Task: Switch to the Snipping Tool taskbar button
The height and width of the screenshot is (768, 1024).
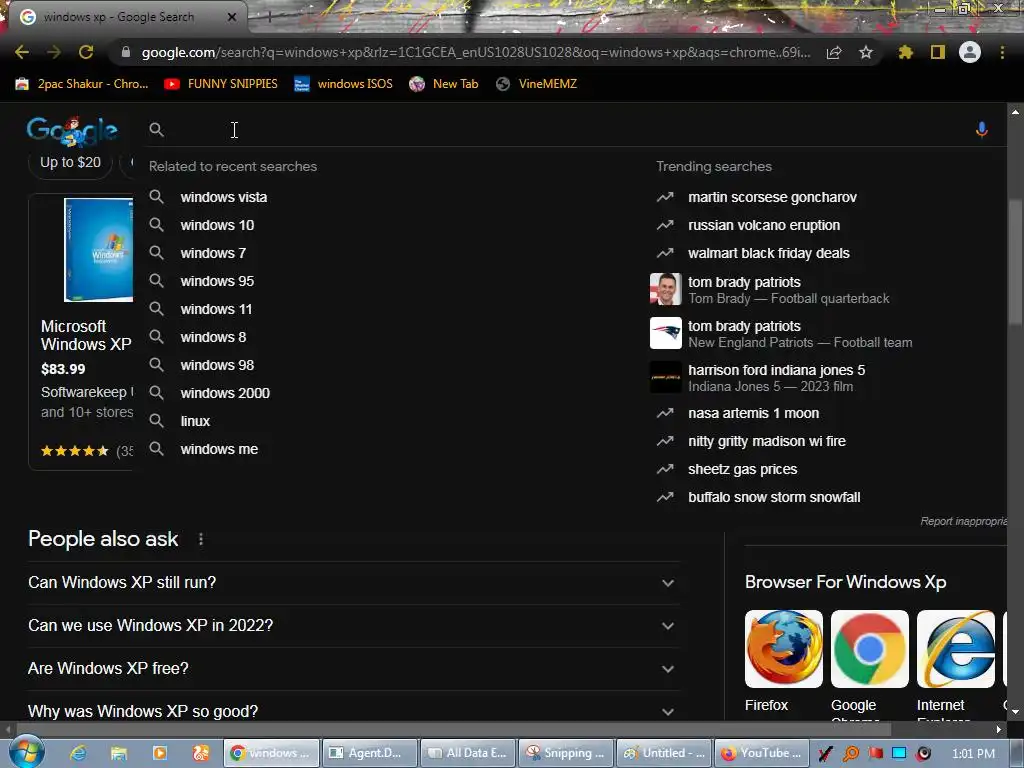Action: (566, 753)
